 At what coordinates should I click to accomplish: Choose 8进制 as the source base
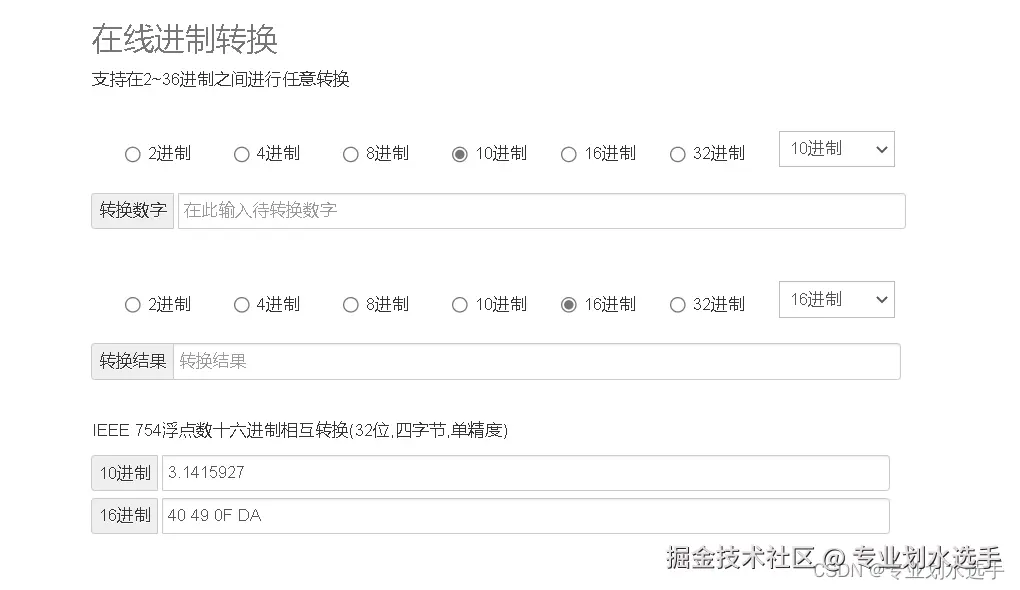point(351,154)
